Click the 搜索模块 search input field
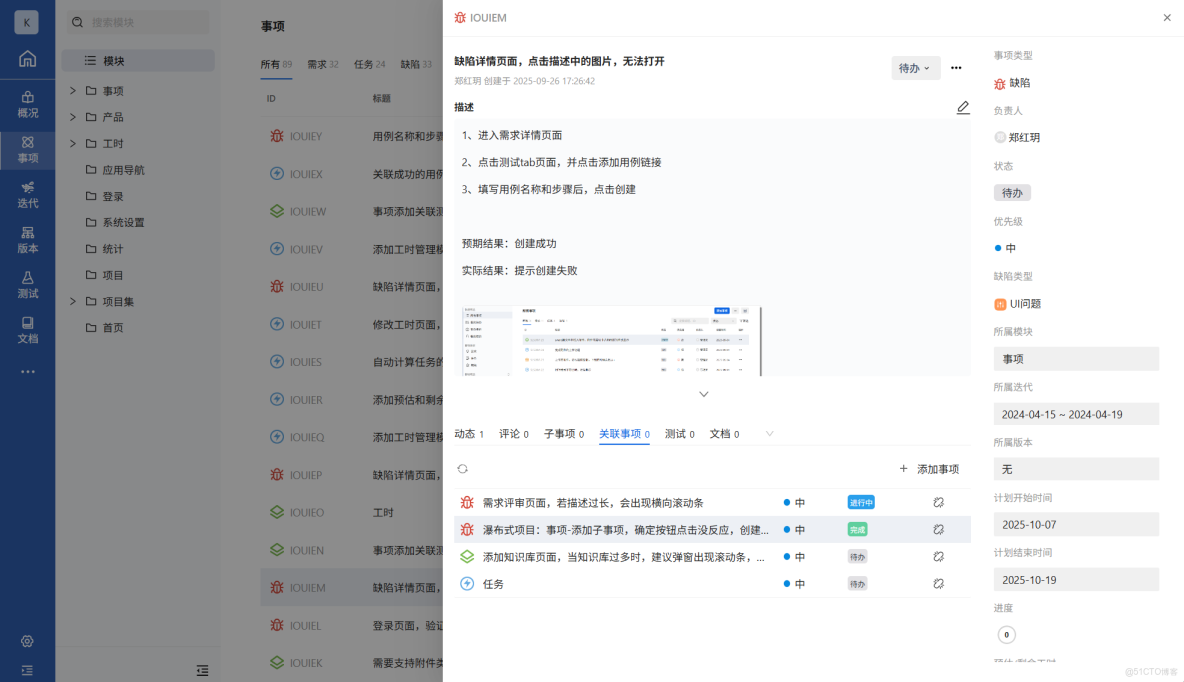The width and height of the screenshot is (1184, 682). [137, 21]
